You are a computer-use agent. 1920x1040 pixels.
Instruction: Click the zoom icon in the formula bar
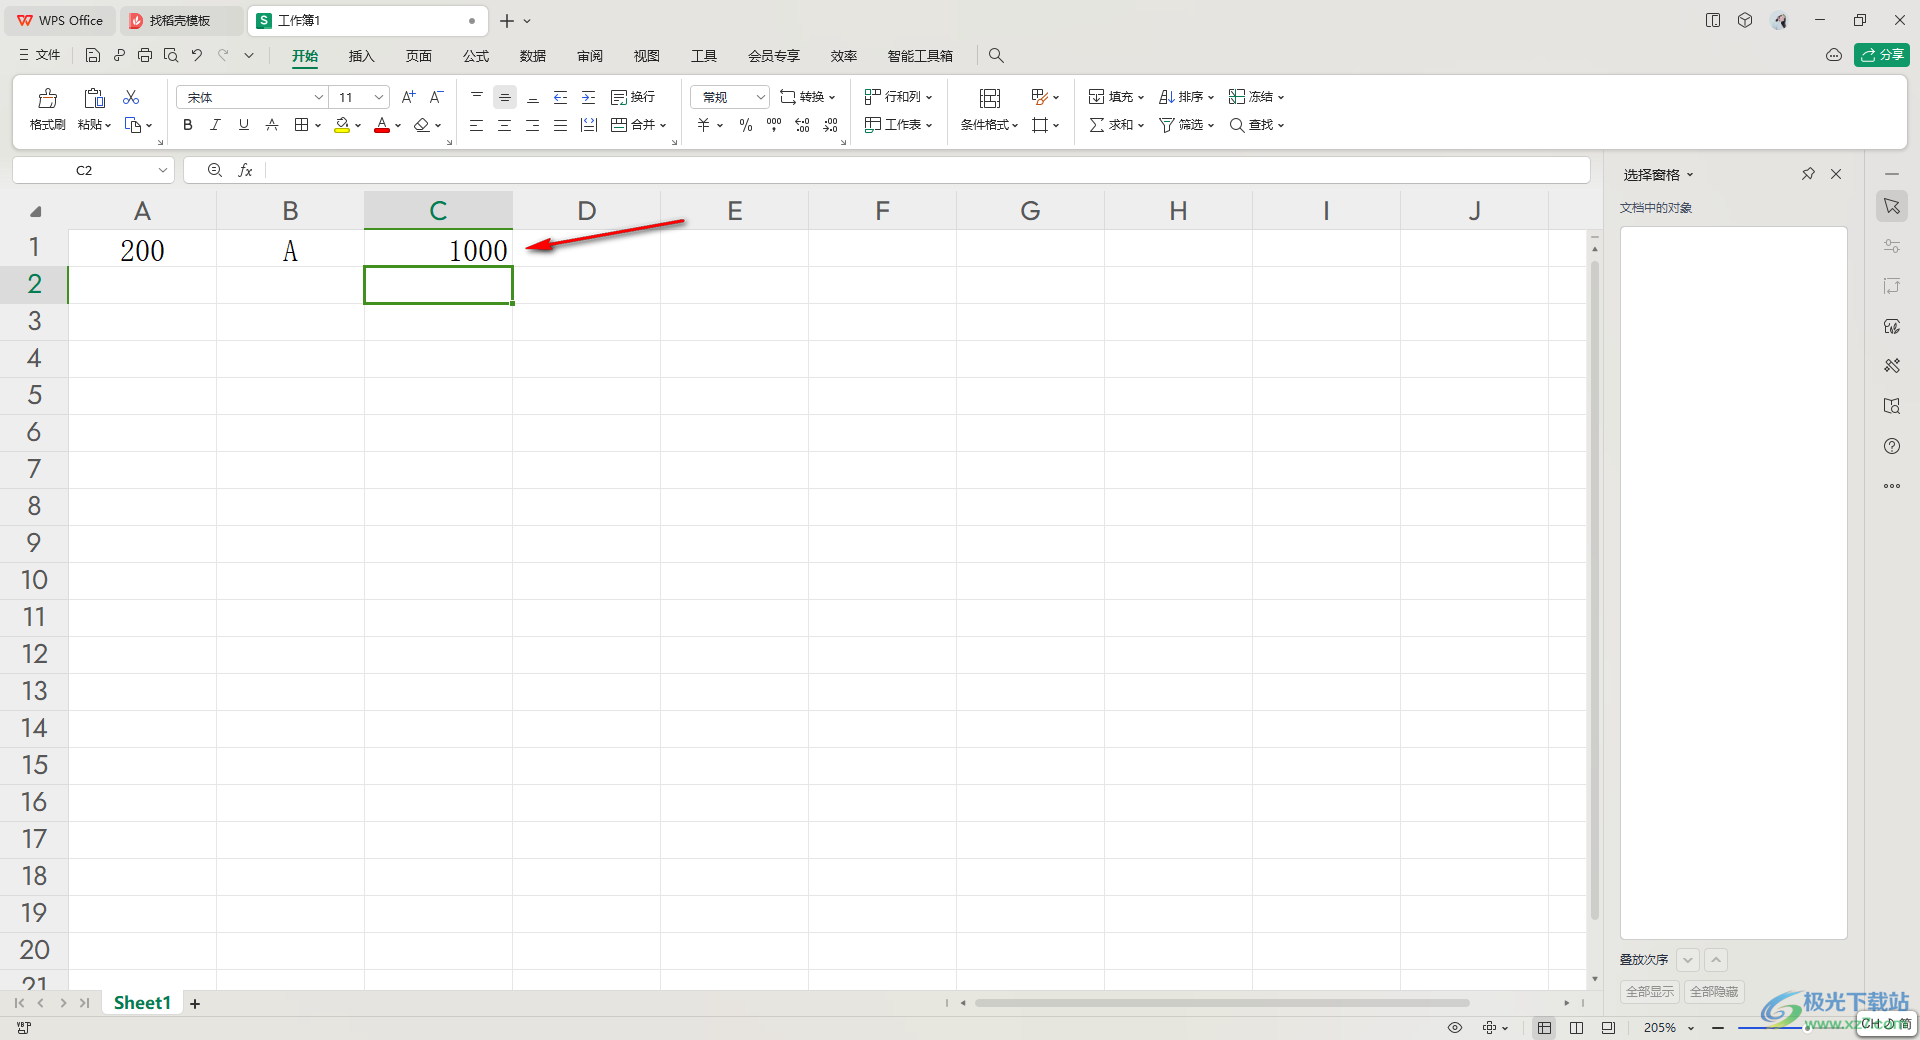214,170
